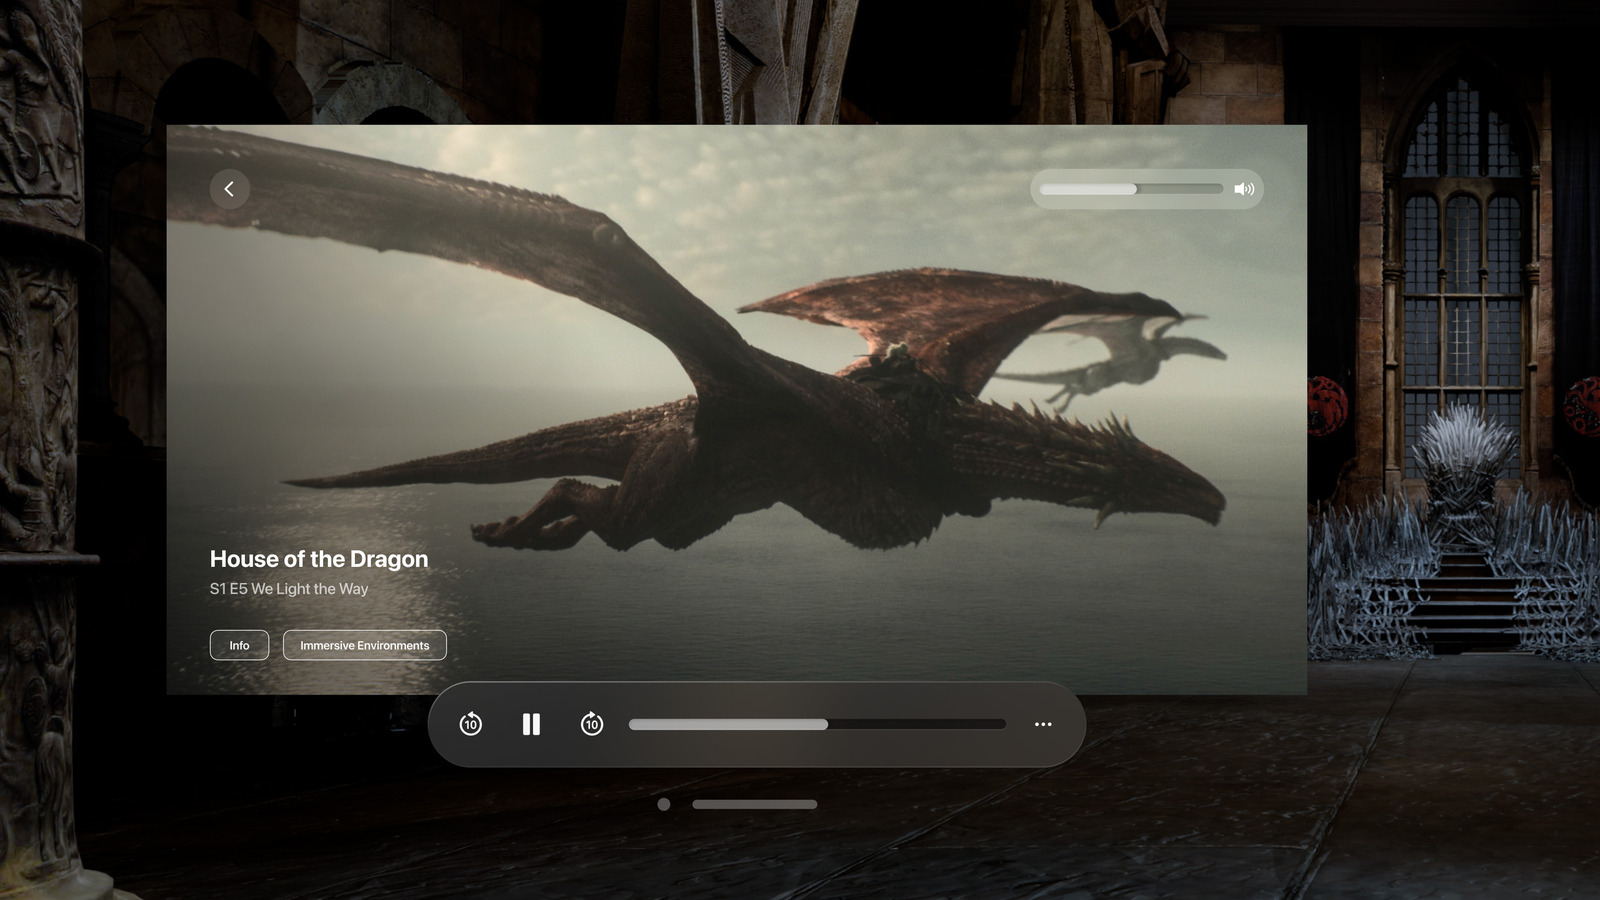The image size is (1600, 900).
Task: Open the more-options menu from the ellipsis
Action: coord(1043,724)
